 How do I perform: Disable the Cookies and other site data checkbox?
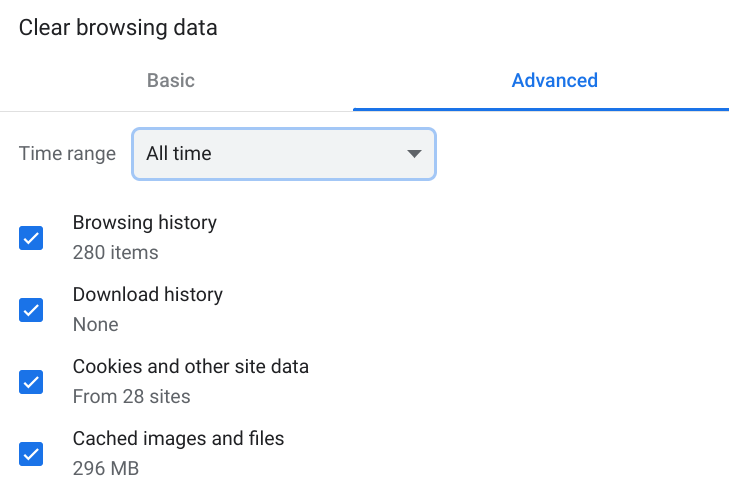(x=31, y=382)
